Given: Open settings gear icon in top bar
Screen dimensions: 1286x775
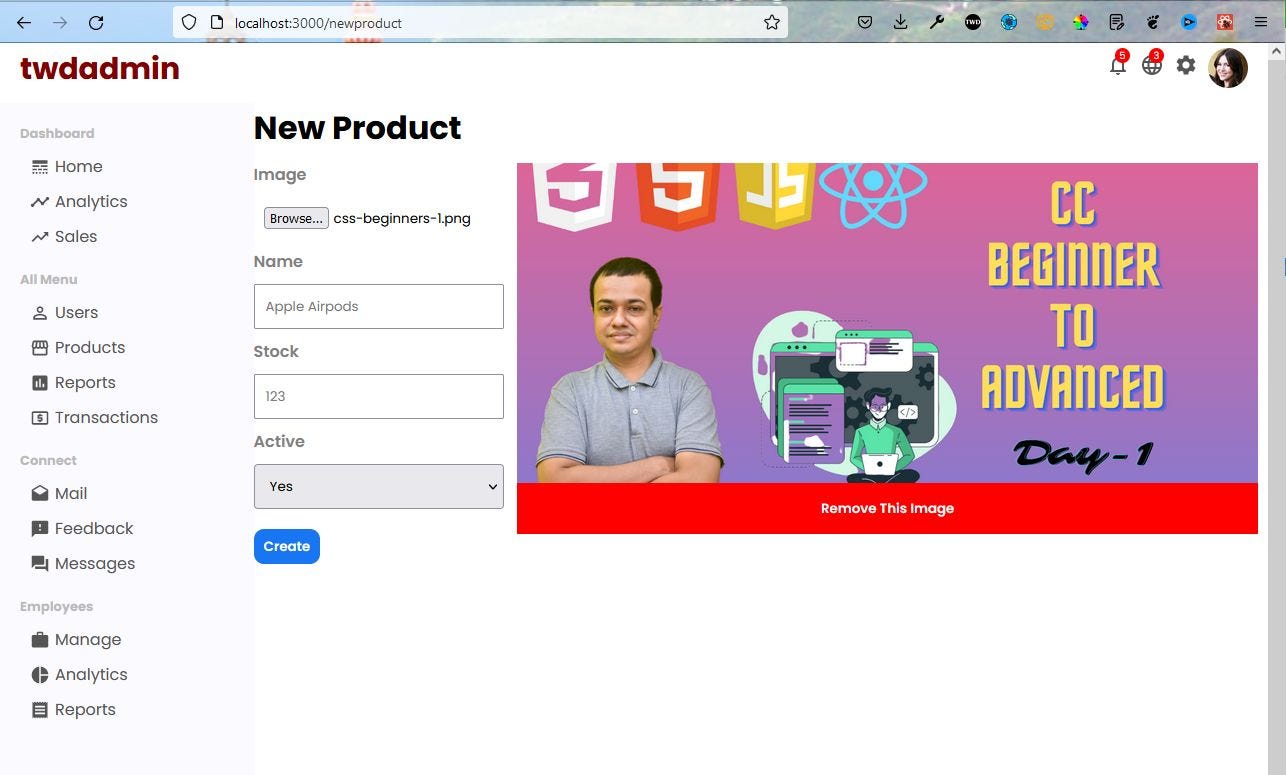Looking at the screenshot, I should (1186, 65).
